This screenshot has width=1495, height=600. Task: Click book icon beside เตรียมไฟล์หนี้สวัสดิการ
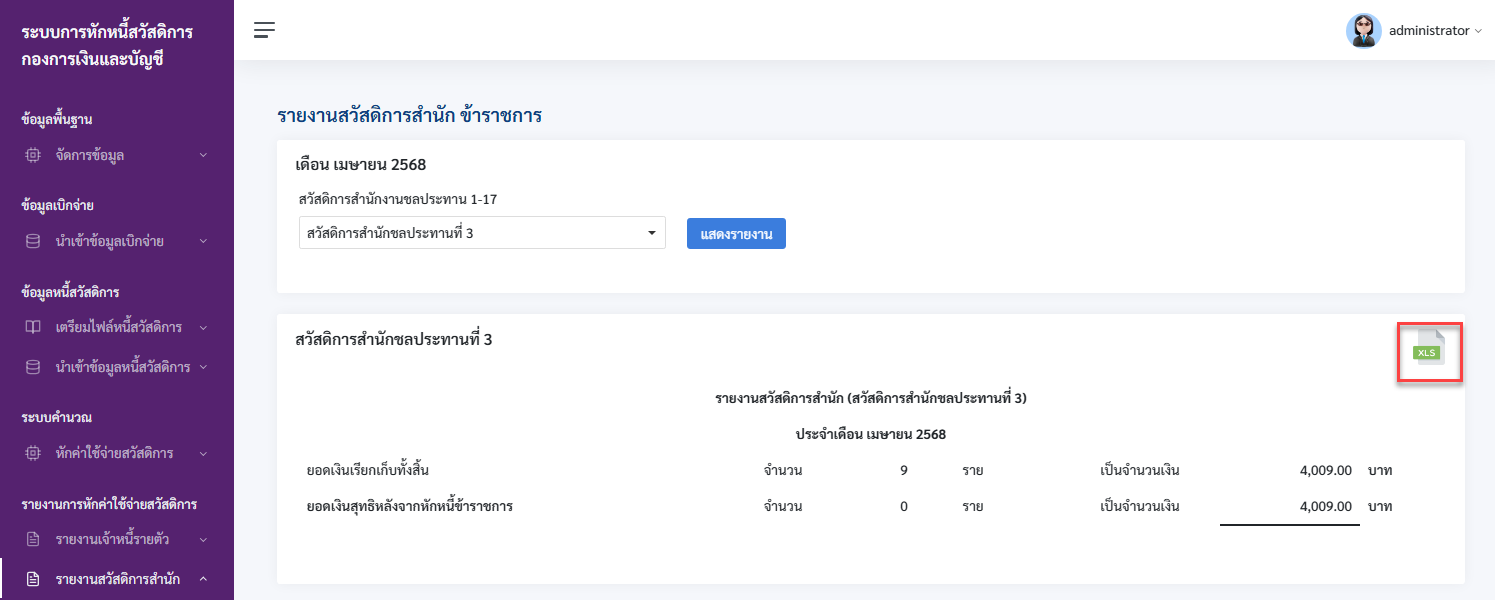pyautogui.click(x=33, y=327)
